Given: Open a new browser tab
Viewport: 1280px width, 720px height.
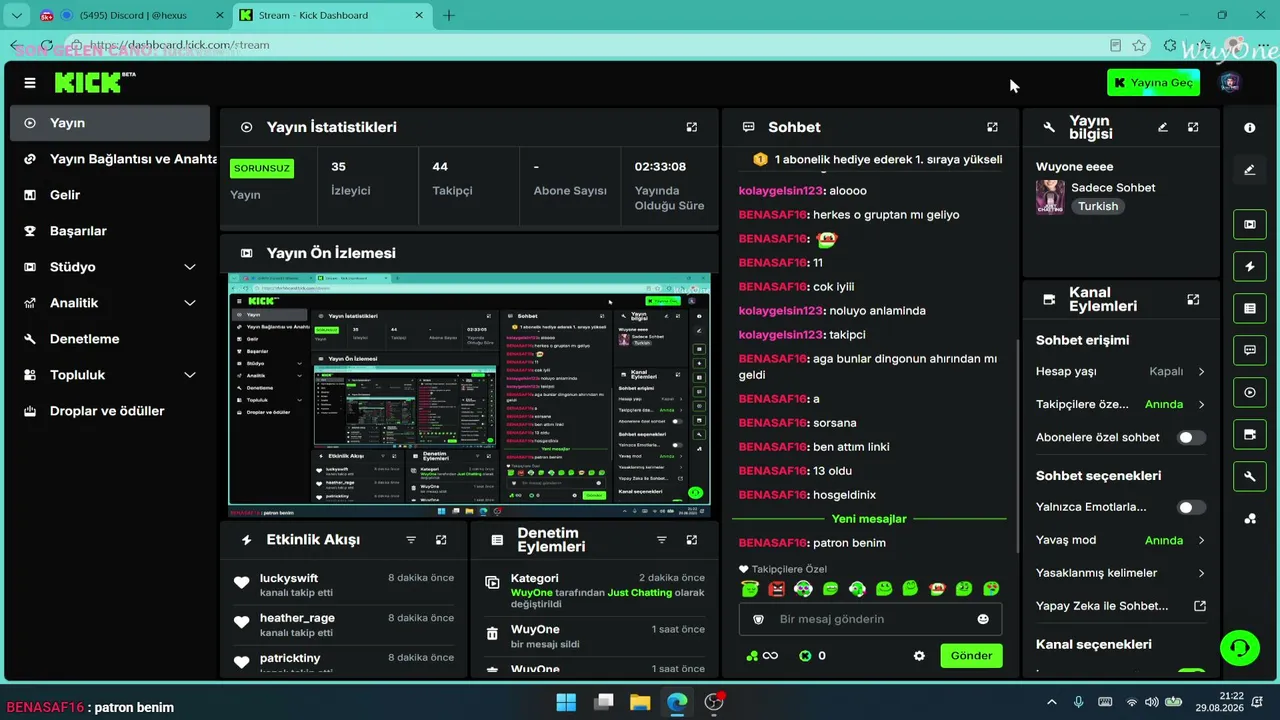Looking at the screenshot, I should (x=449, y=15).
